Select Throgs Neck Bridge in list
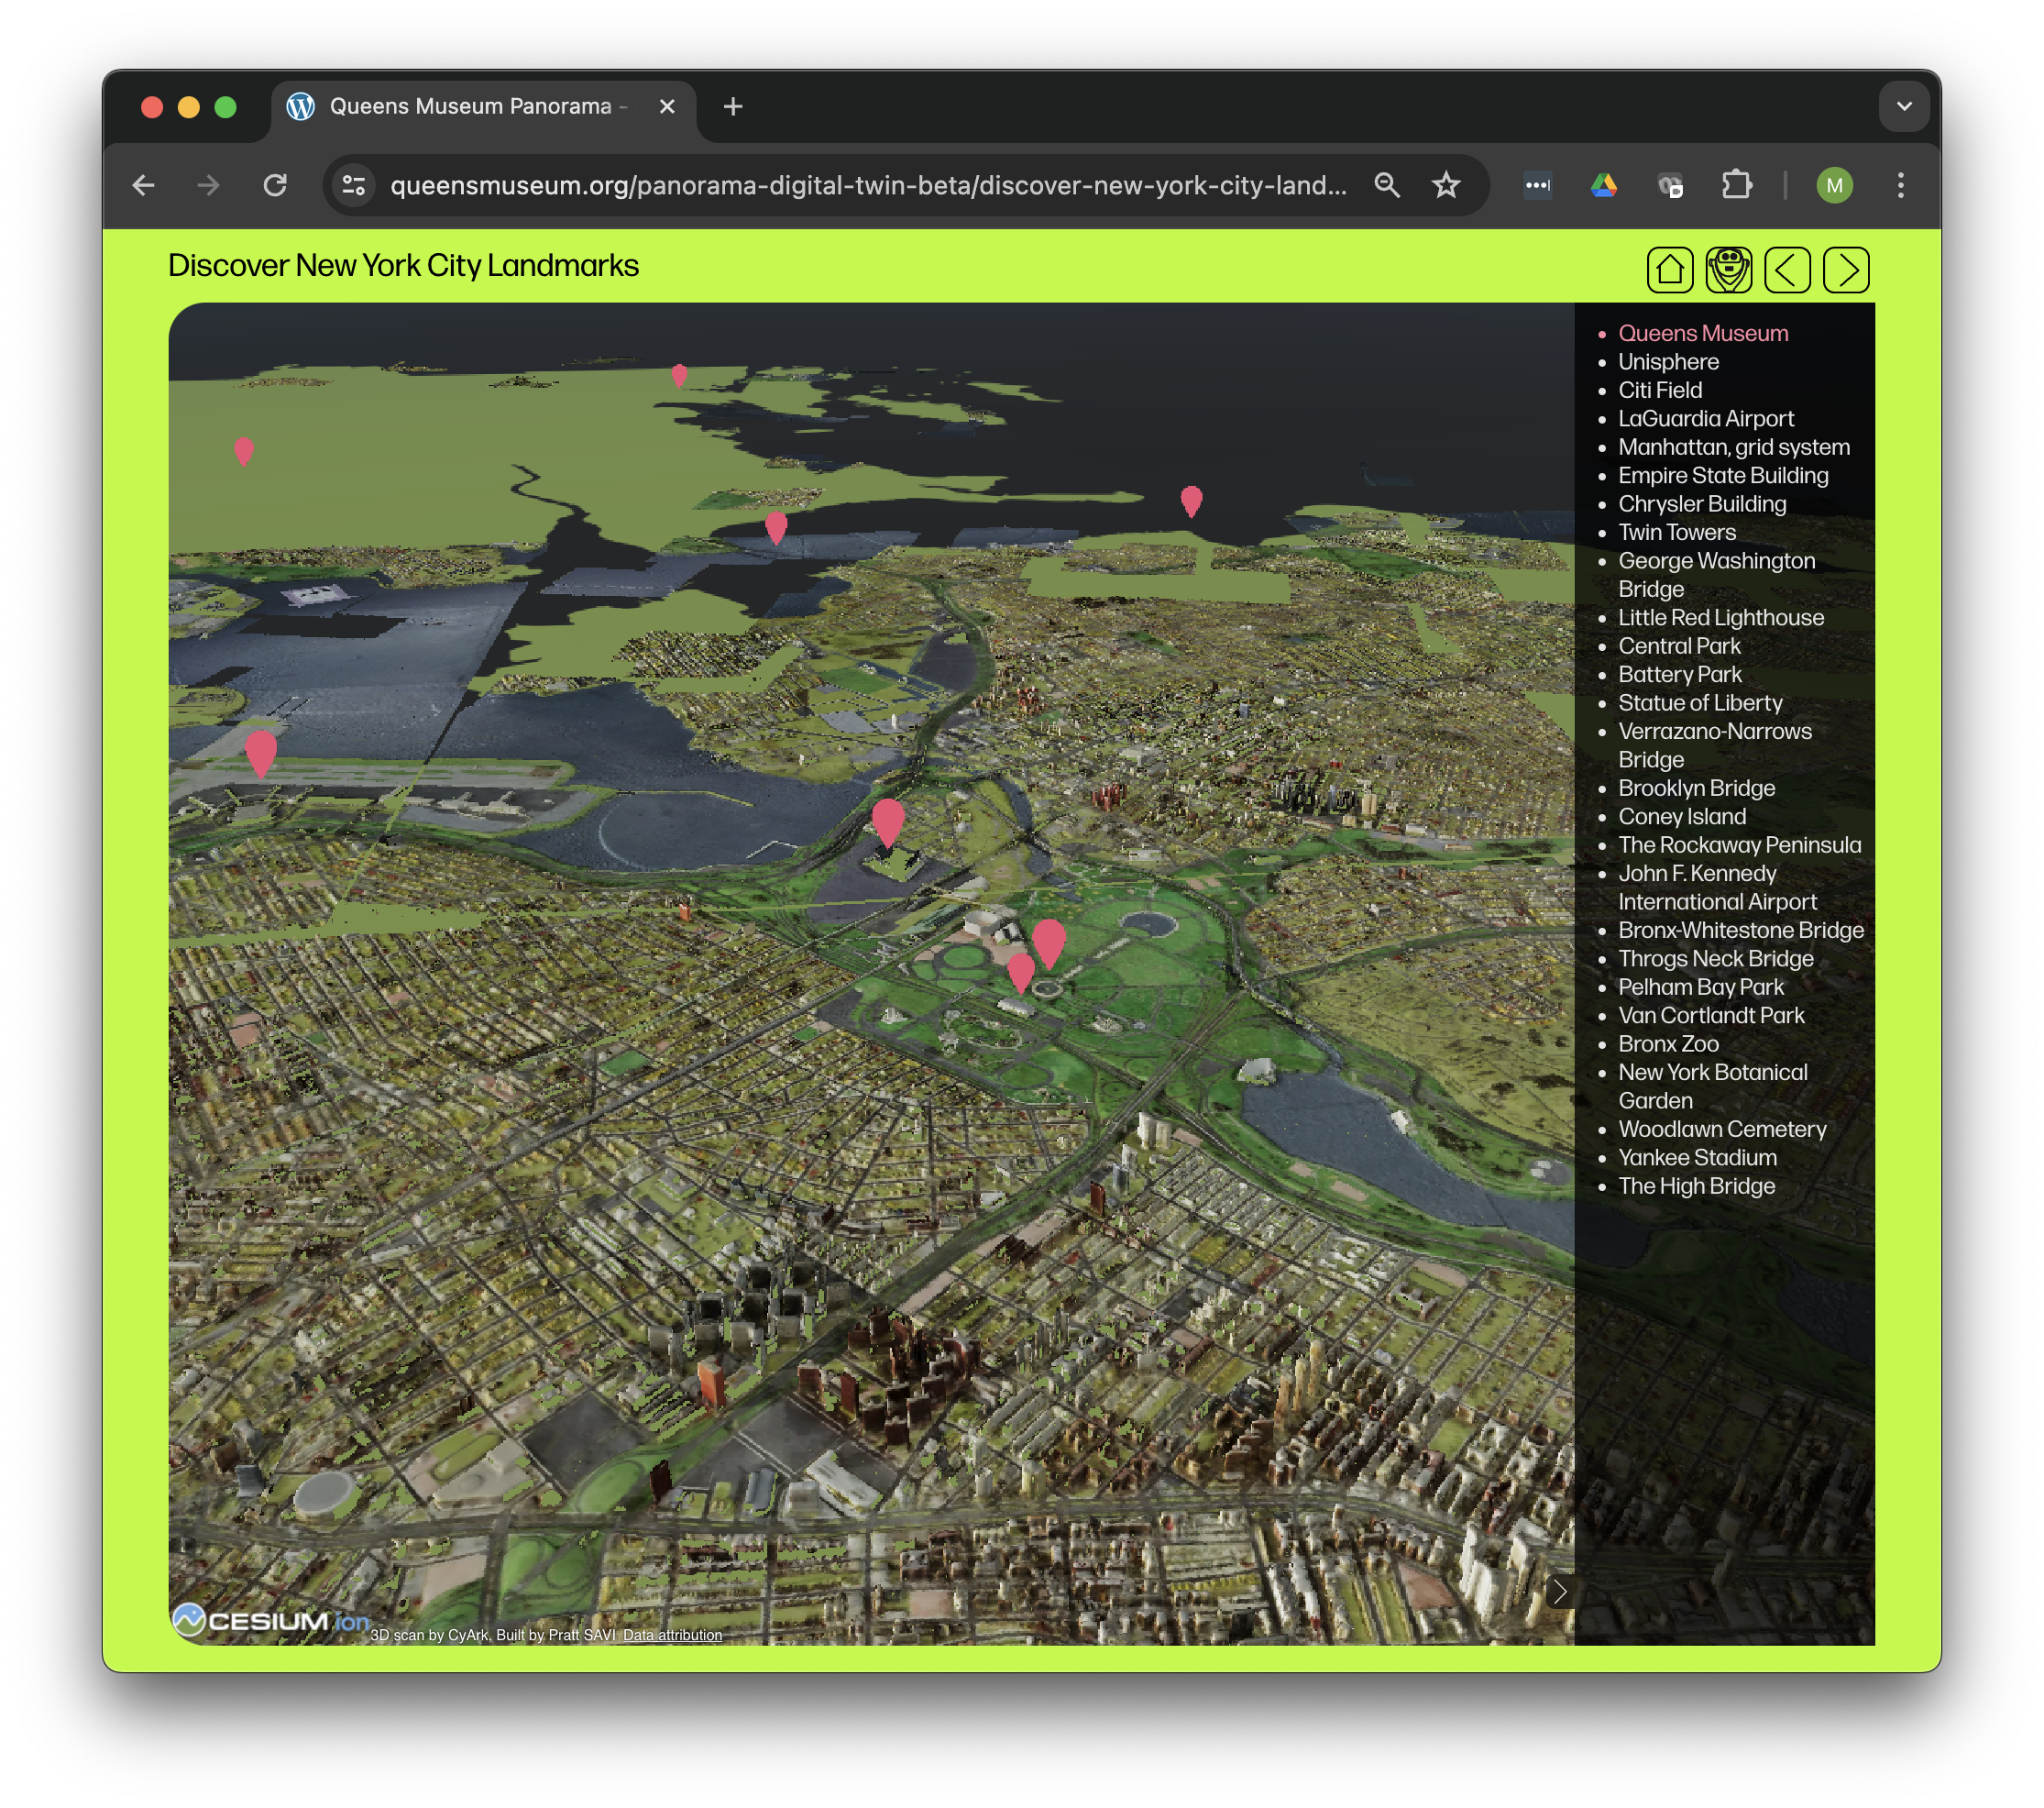 (x=1716, y=958)
